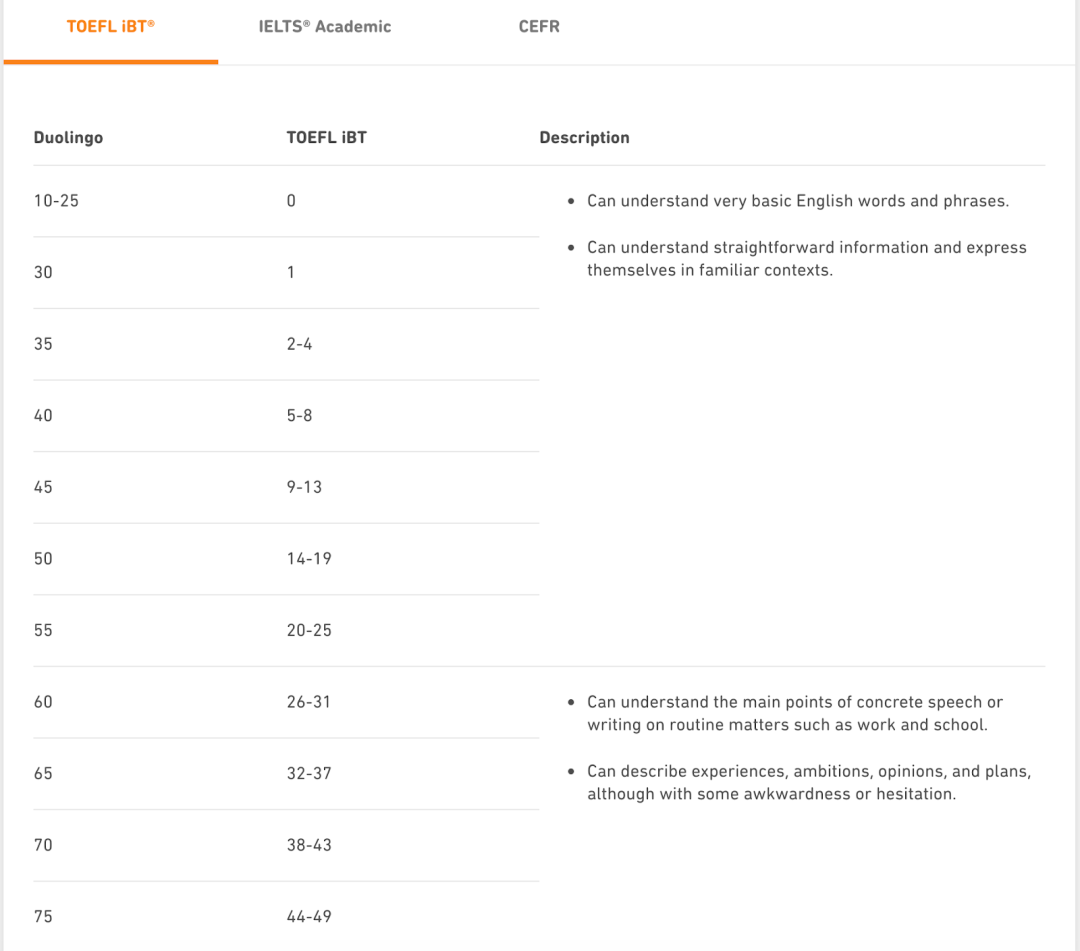Click the TOEFL score range 20-25
Image resolution: width=1080 pixels, height=951 pixels.
[x=308, y=631]
